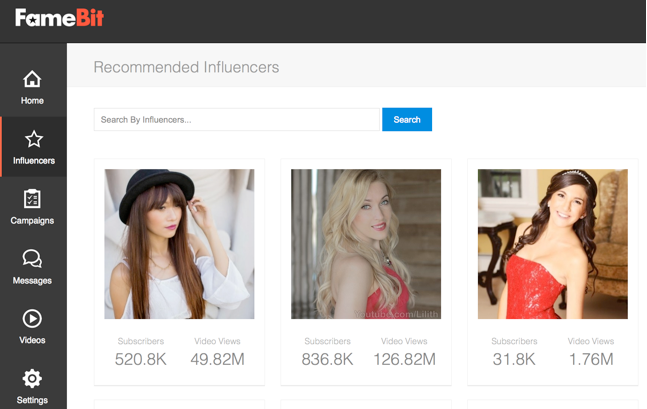
Task: Go to the Videos play icon
Action: (32, 319)
